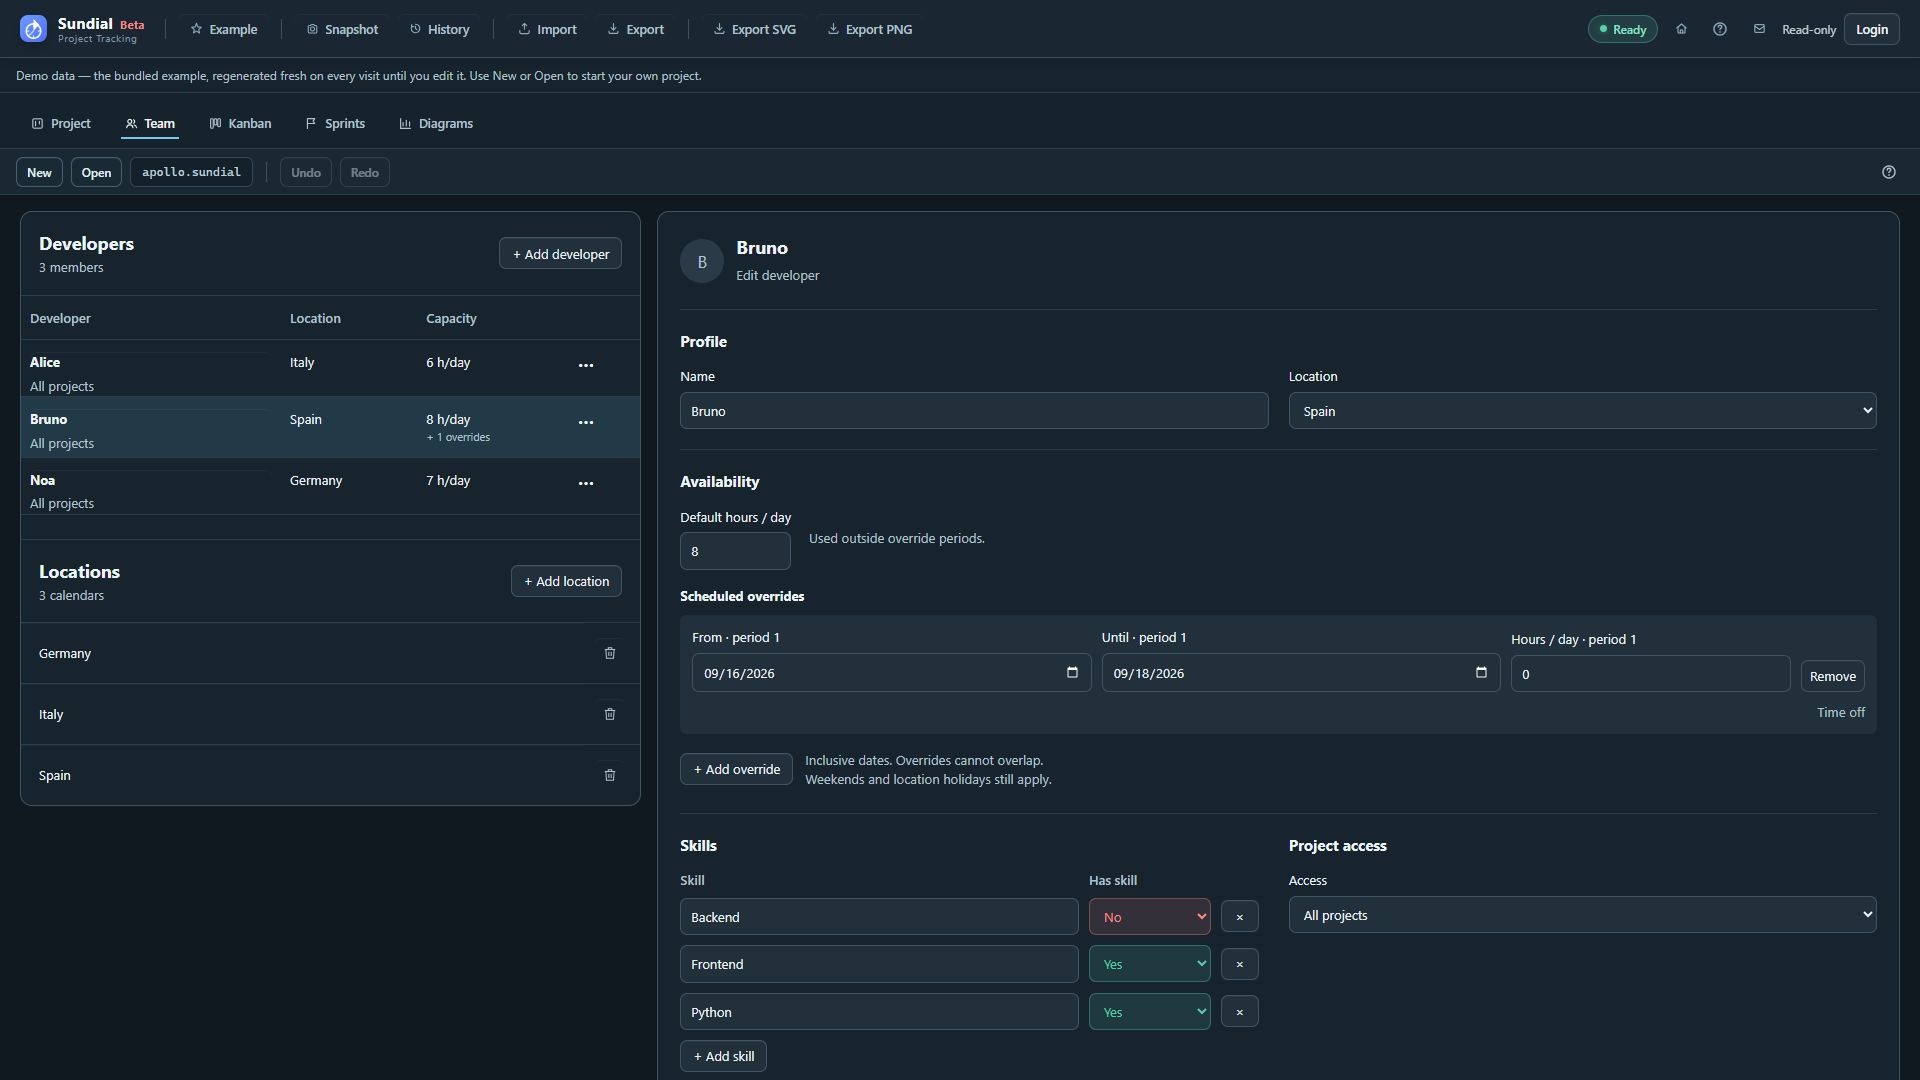Click the '+ 1 overrides' text
The image size is (1920, 1080).
(458, 437)
